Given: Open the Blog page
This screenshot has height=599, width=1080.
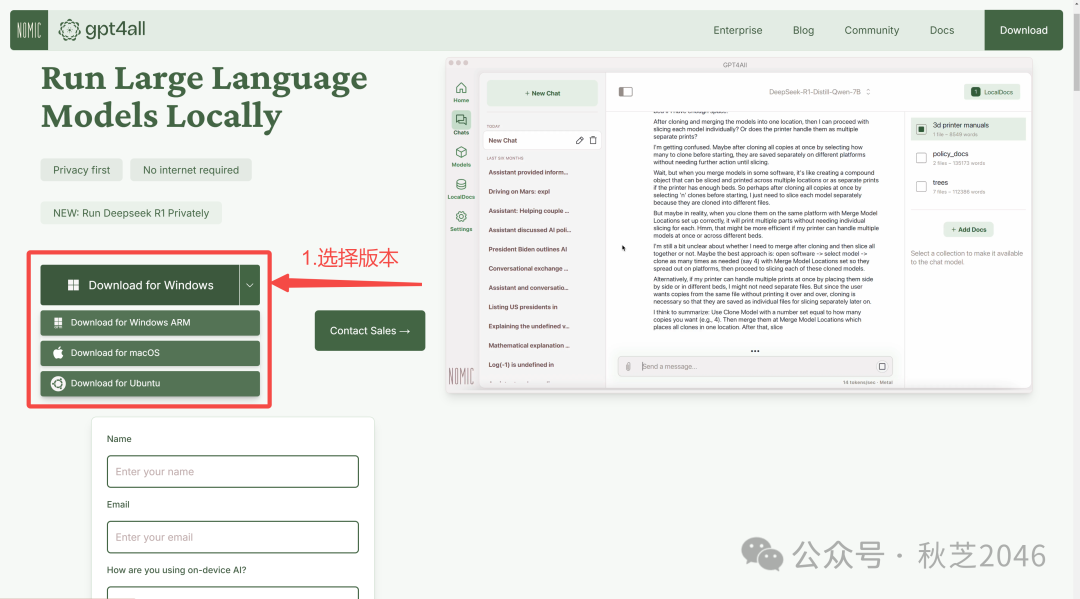Looking at the screenshot, I should (x=803, y=30).
